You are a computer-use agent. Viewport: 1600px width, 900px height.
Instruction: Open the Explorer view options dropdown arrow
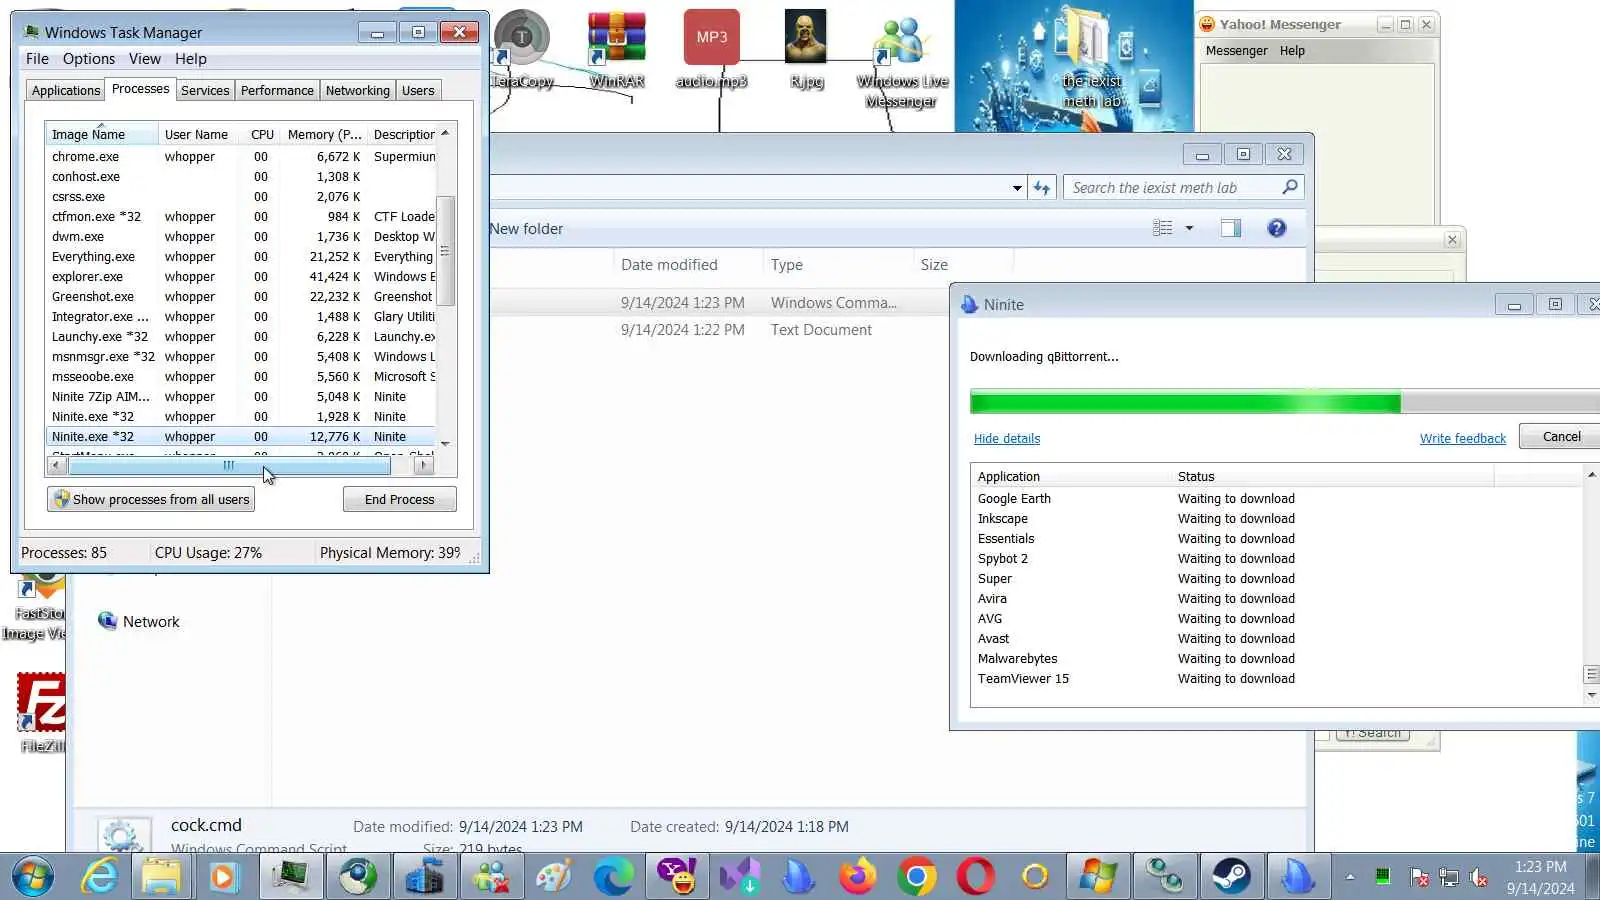[1189, 228]
